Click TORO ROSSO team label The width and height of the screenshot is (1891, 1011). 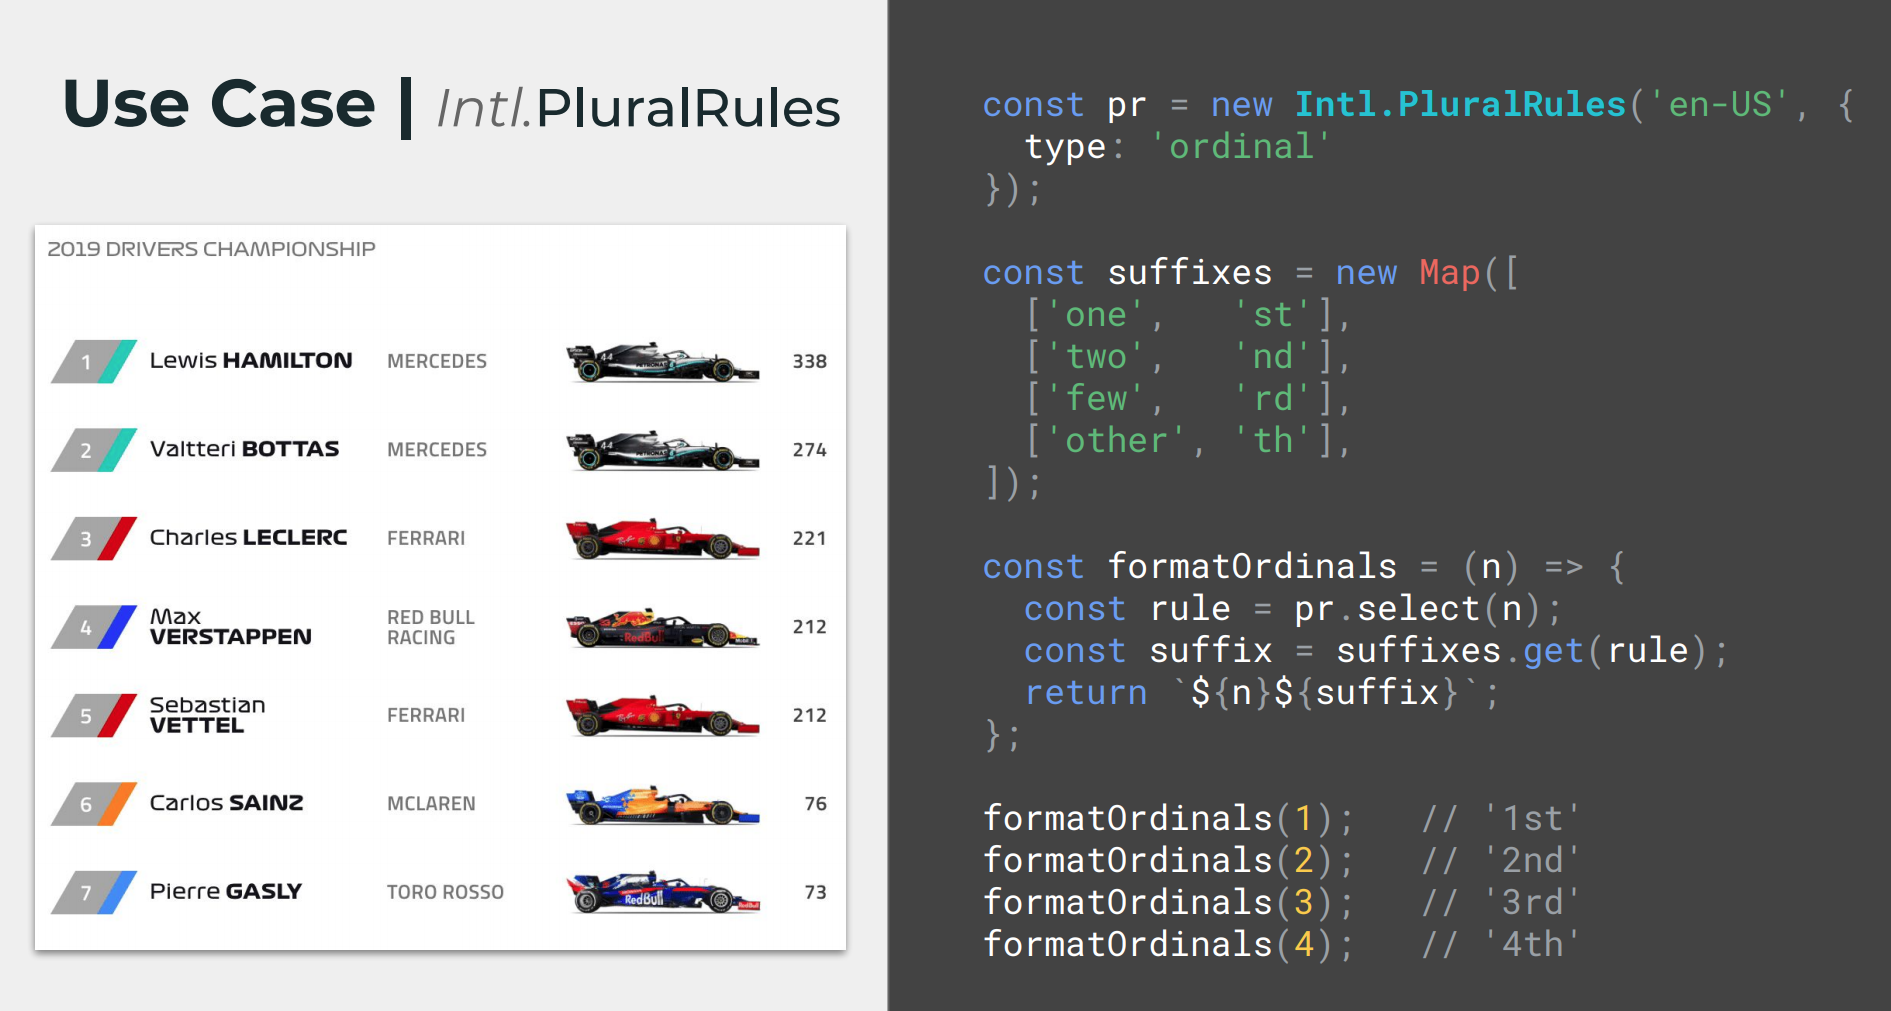tap(445, 892)
